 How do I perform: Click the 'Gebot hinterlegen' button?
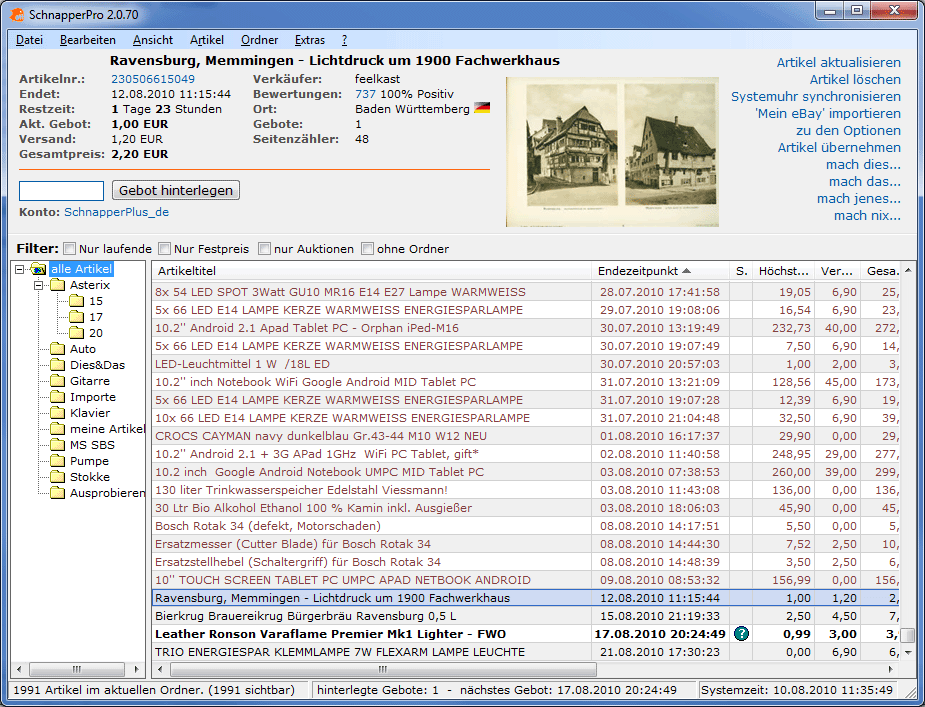(x=176, y=190)
